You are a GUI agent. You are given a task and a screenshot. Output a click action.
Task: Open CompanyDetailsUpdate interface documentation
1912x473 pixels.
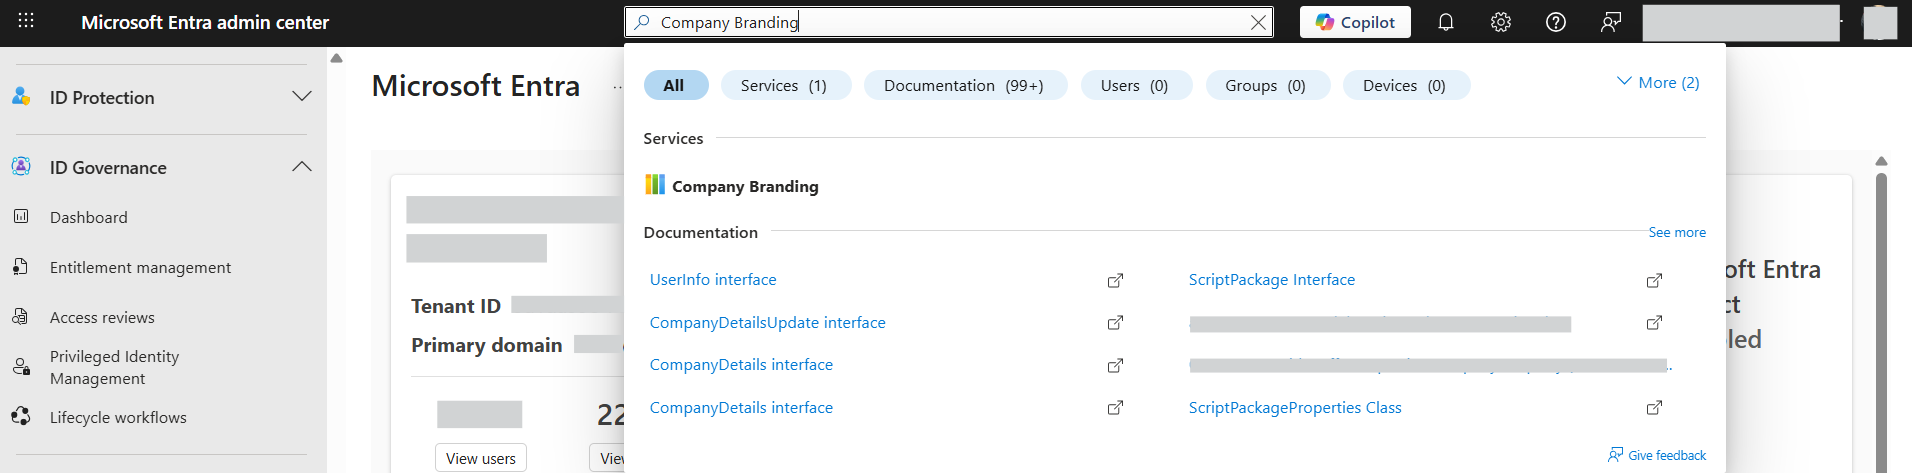pyautogui.click(x=768, y=322)
